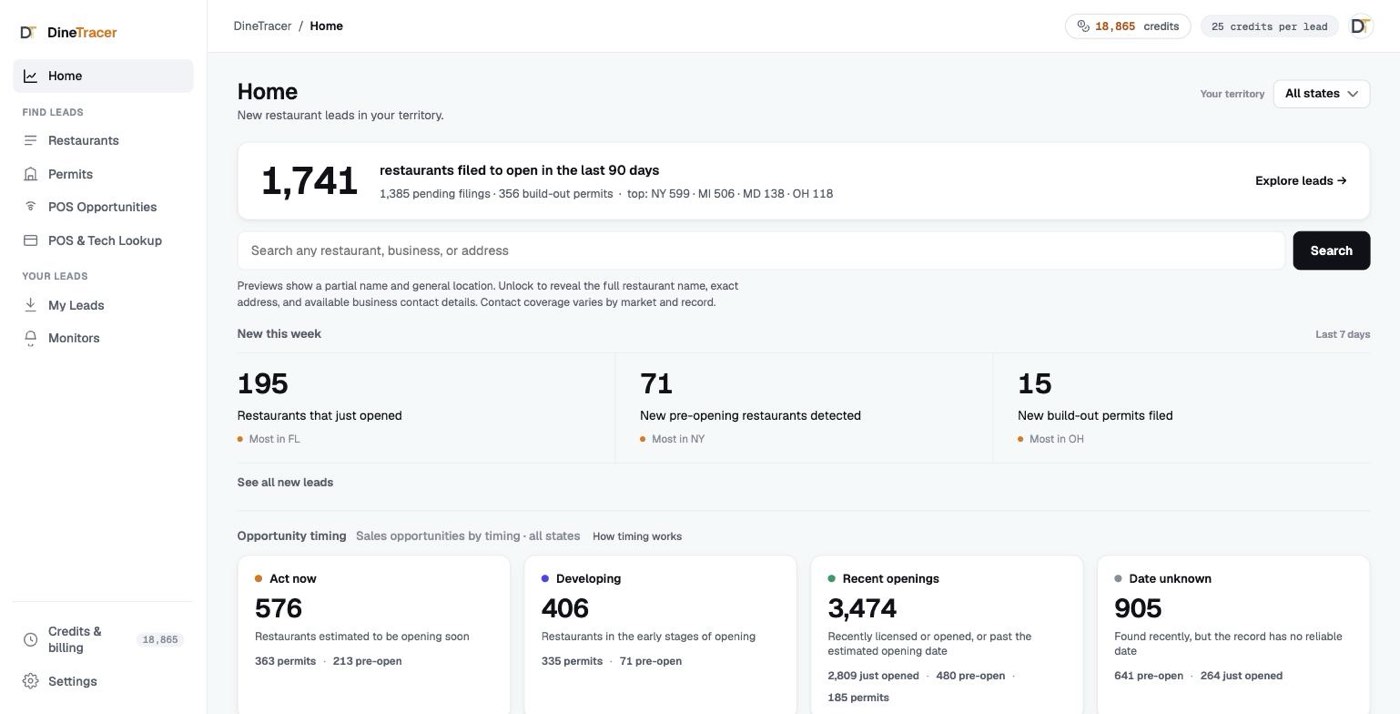Click the Restaurants list icon
The image size is (1400, 714).
tap(30, 141)
